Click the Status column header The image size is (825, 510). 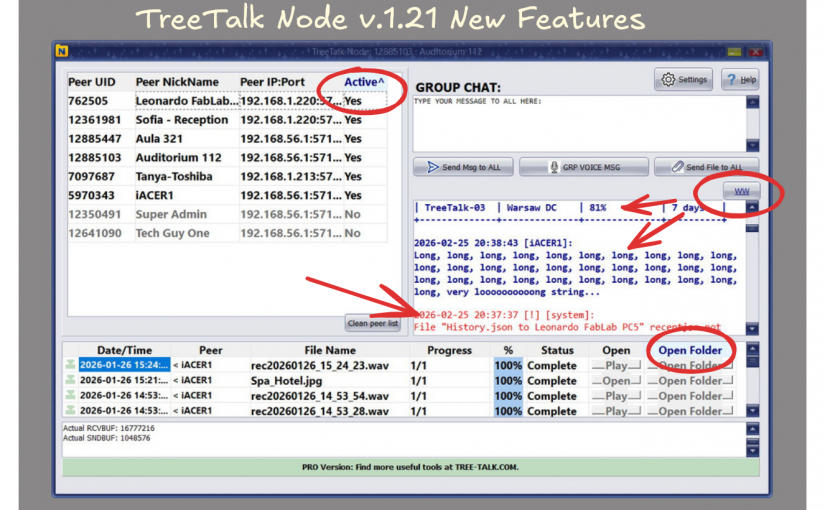pos(557,350)
